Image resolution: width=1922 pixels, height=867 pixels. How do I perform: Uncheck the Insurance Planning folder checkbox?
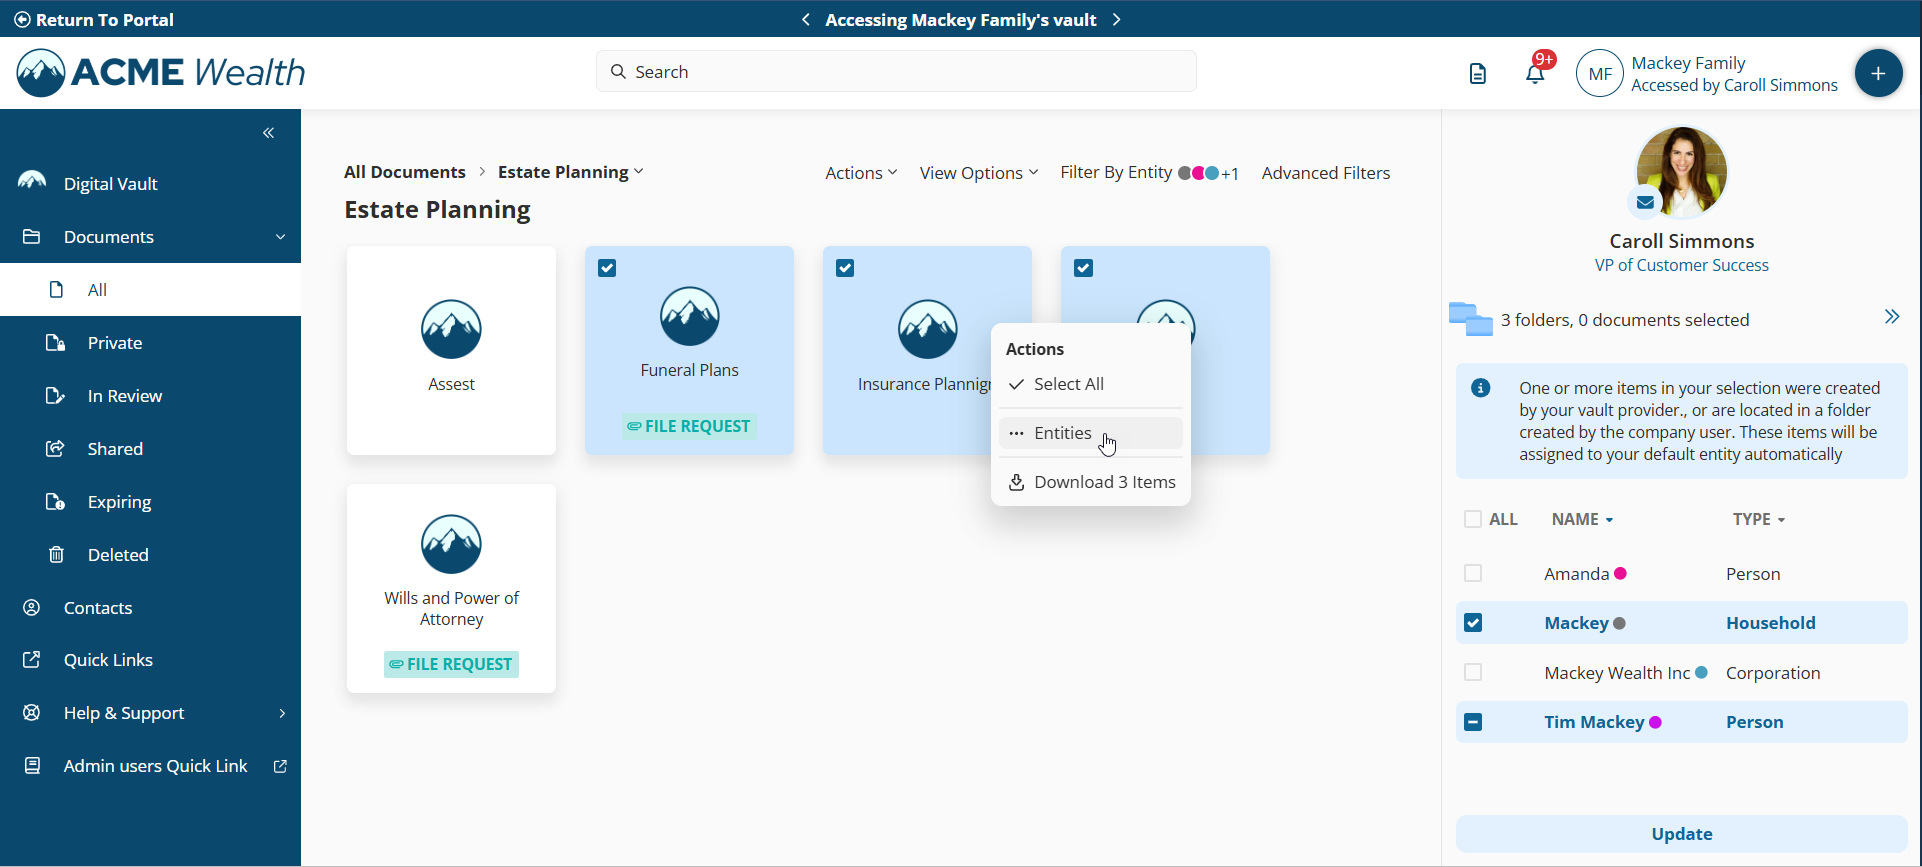point(845,268)
